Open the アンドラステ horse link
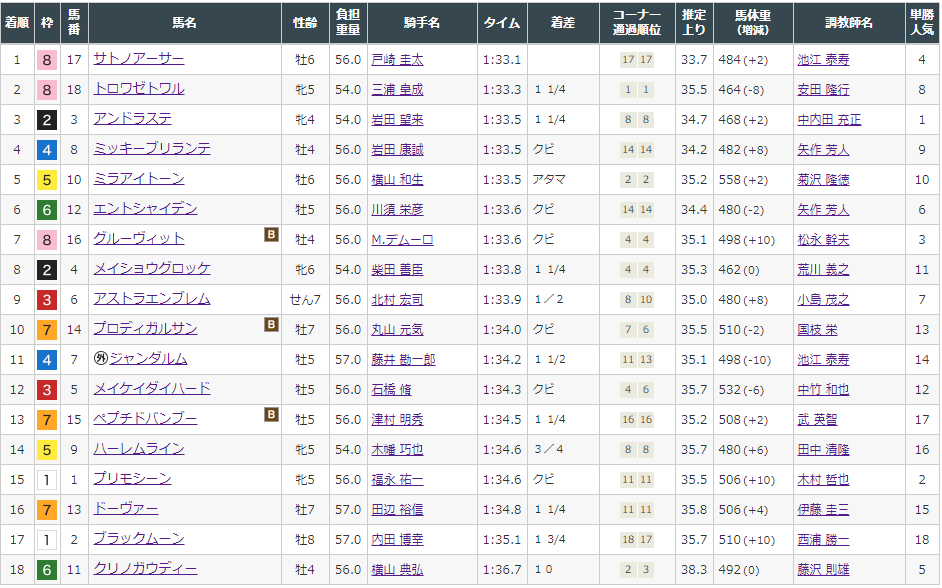Viewport: 942px width, 588px height. (x=132, y=119)
